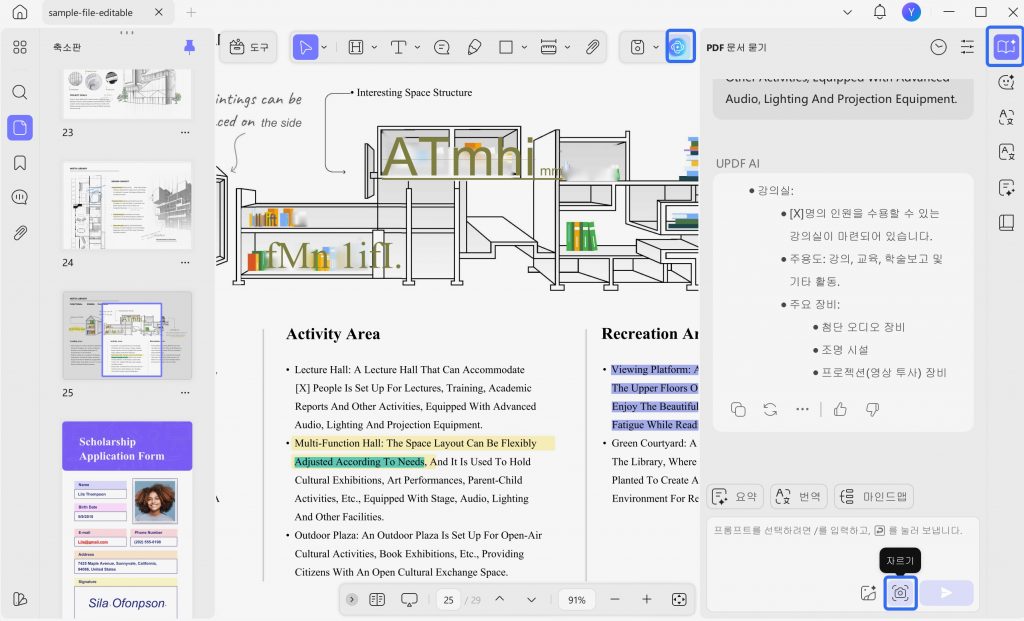Open the tab list dropdown in the title bar
Image resolution: width=1024 pixels, height=621 pixels.
(x=848, y=12)
